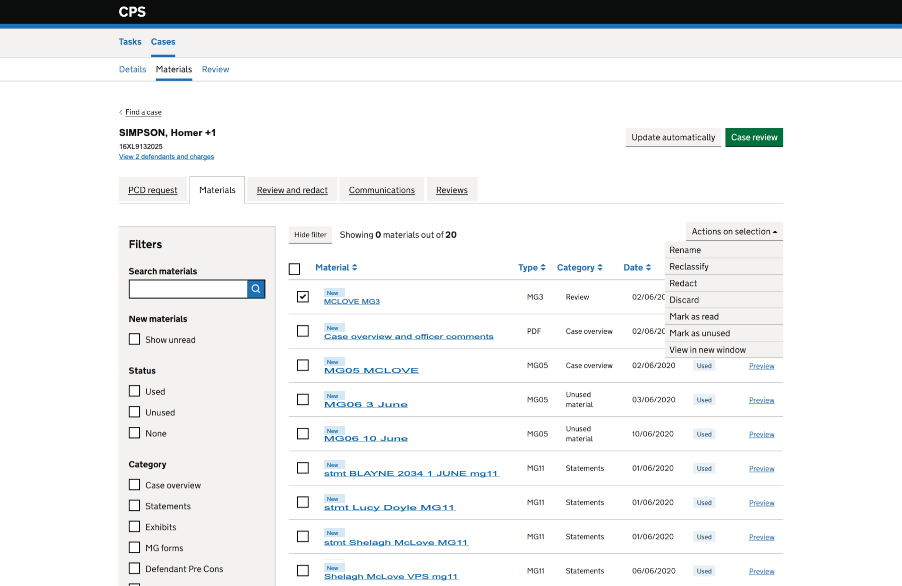Switch to Review sub-navigation tab
The height and width of the screenshot is (586, 902).
pyautogui.click(x=215, y=70)
